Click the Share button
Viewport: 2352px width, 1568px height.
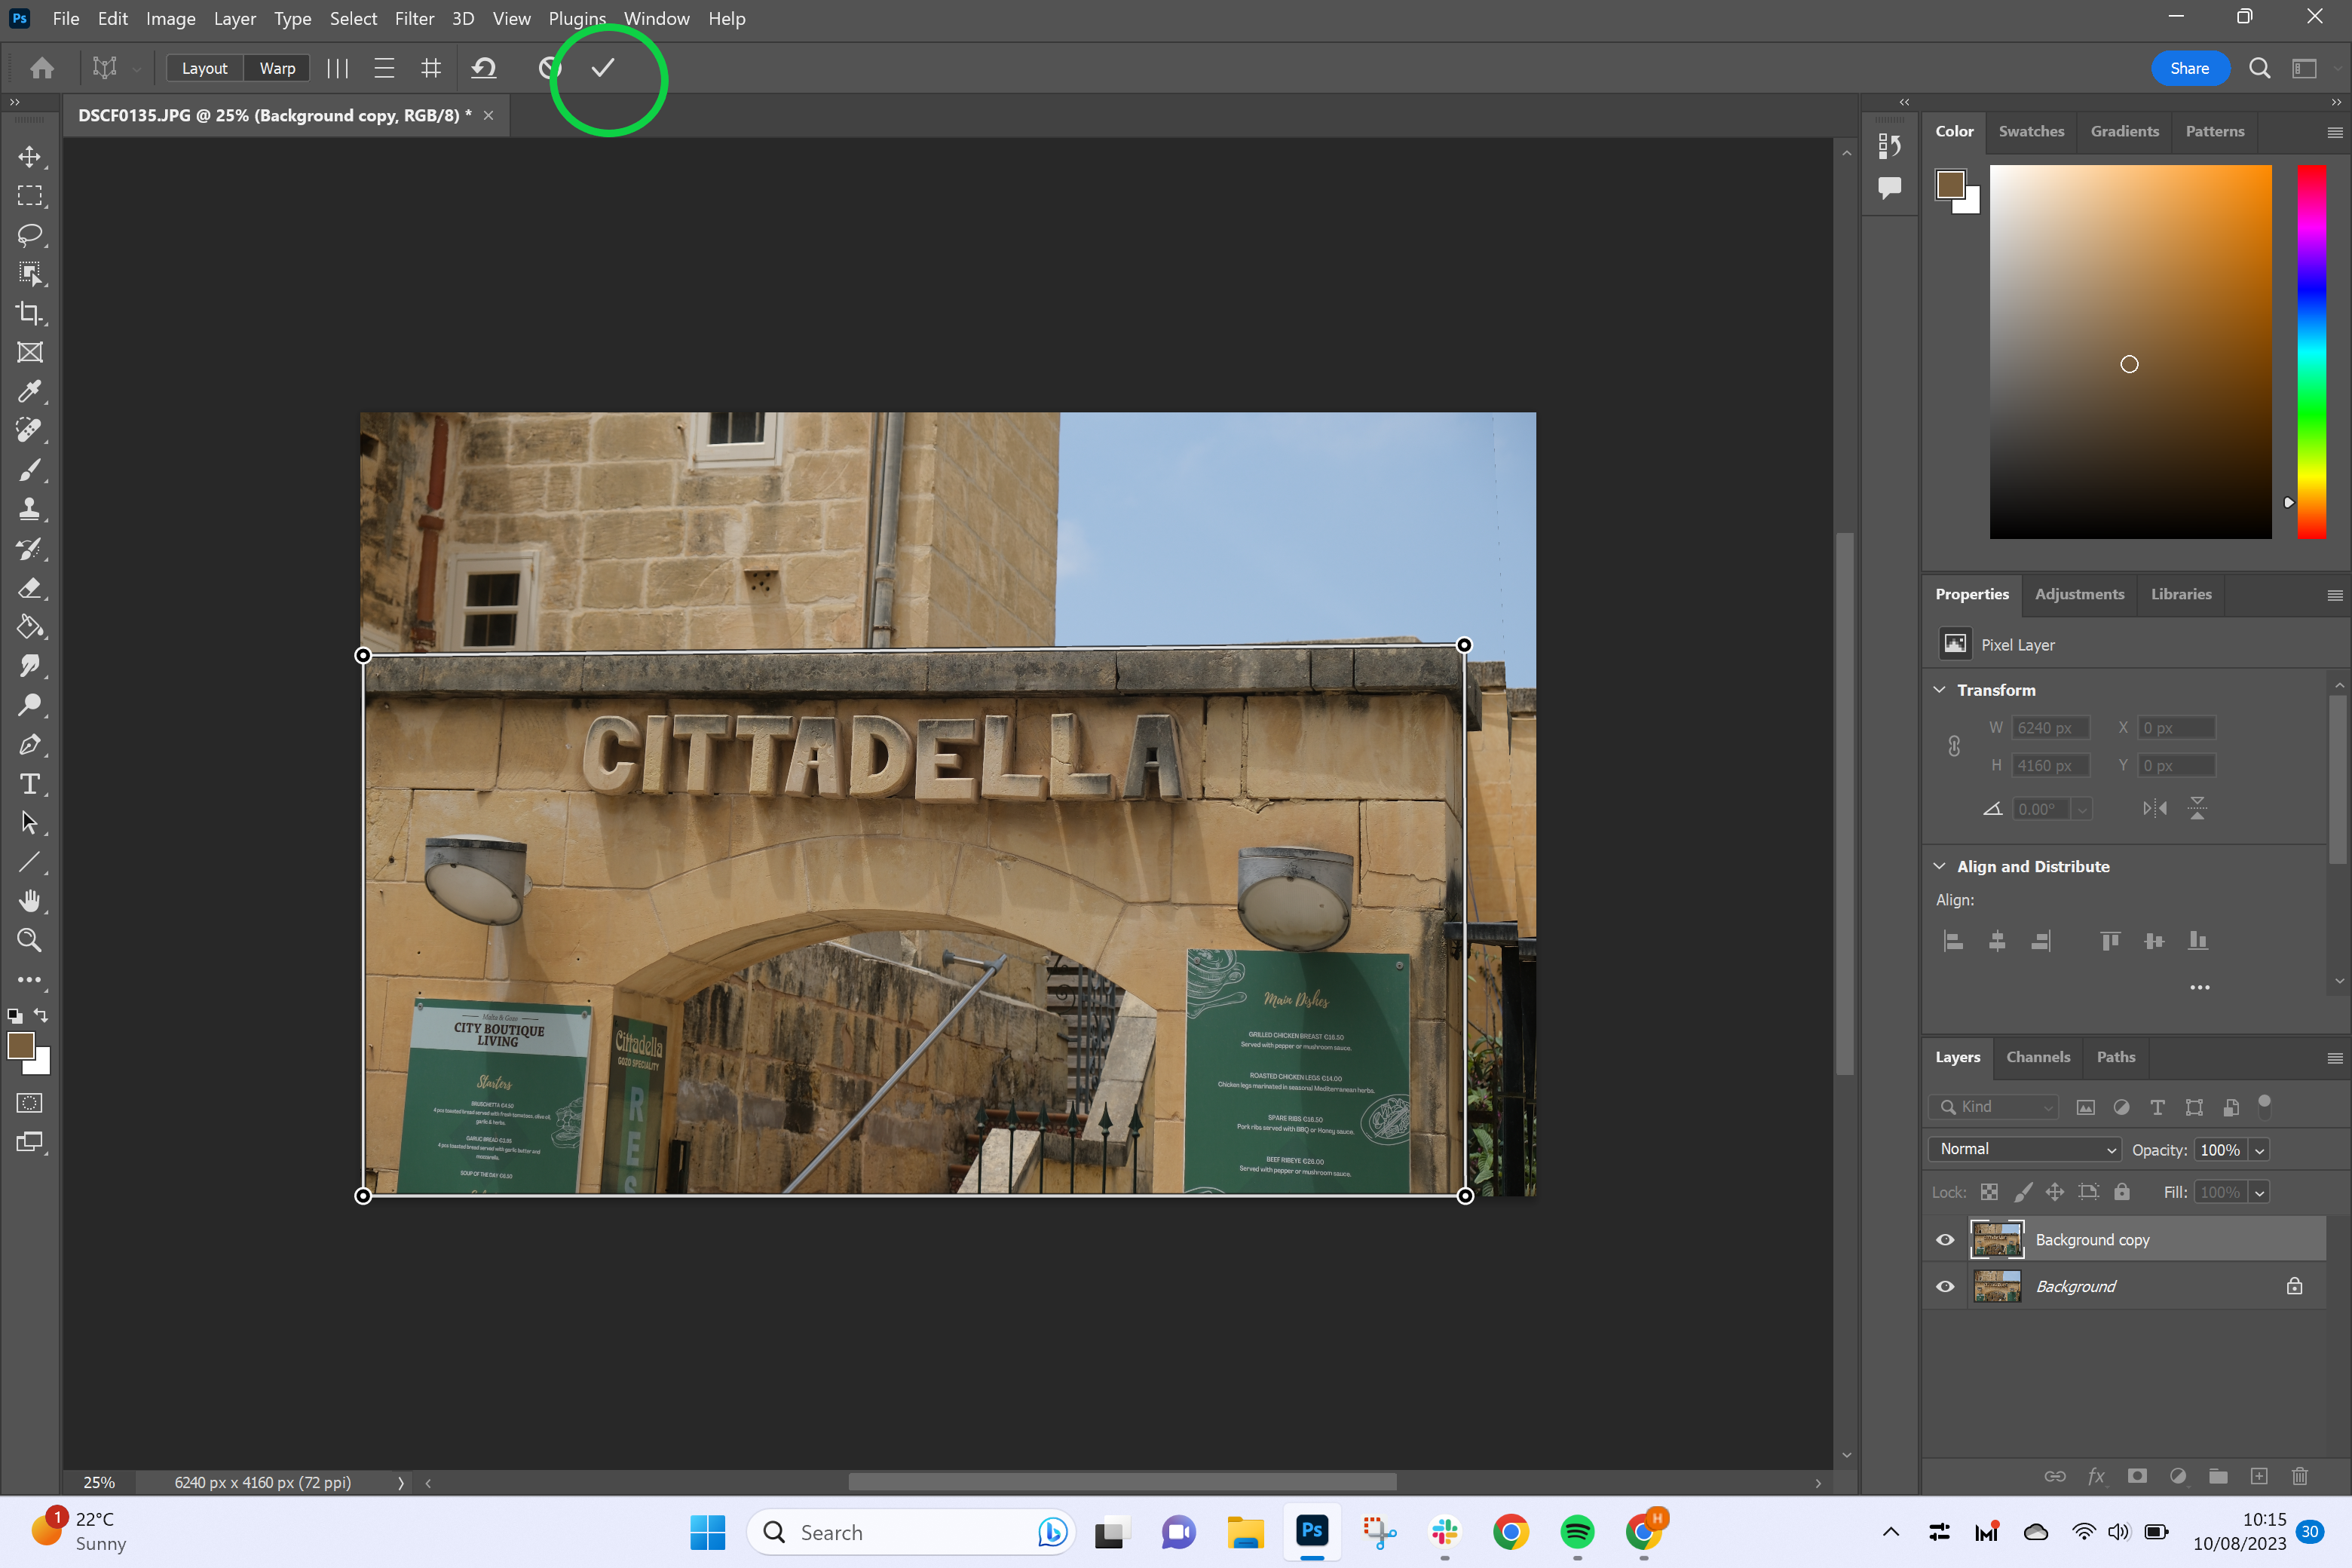2190,68
